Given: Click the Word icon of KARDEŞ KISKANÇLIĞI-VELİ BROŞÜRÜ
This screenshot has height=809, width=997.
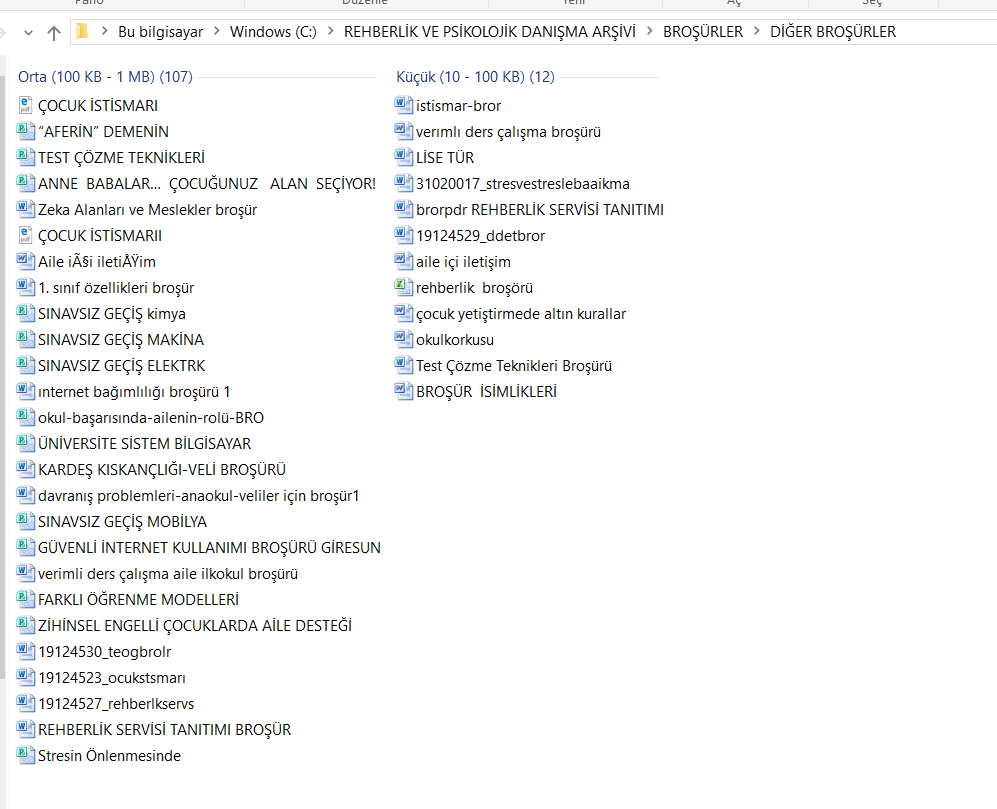Looking at the screenshot, I should pos(25,469).
